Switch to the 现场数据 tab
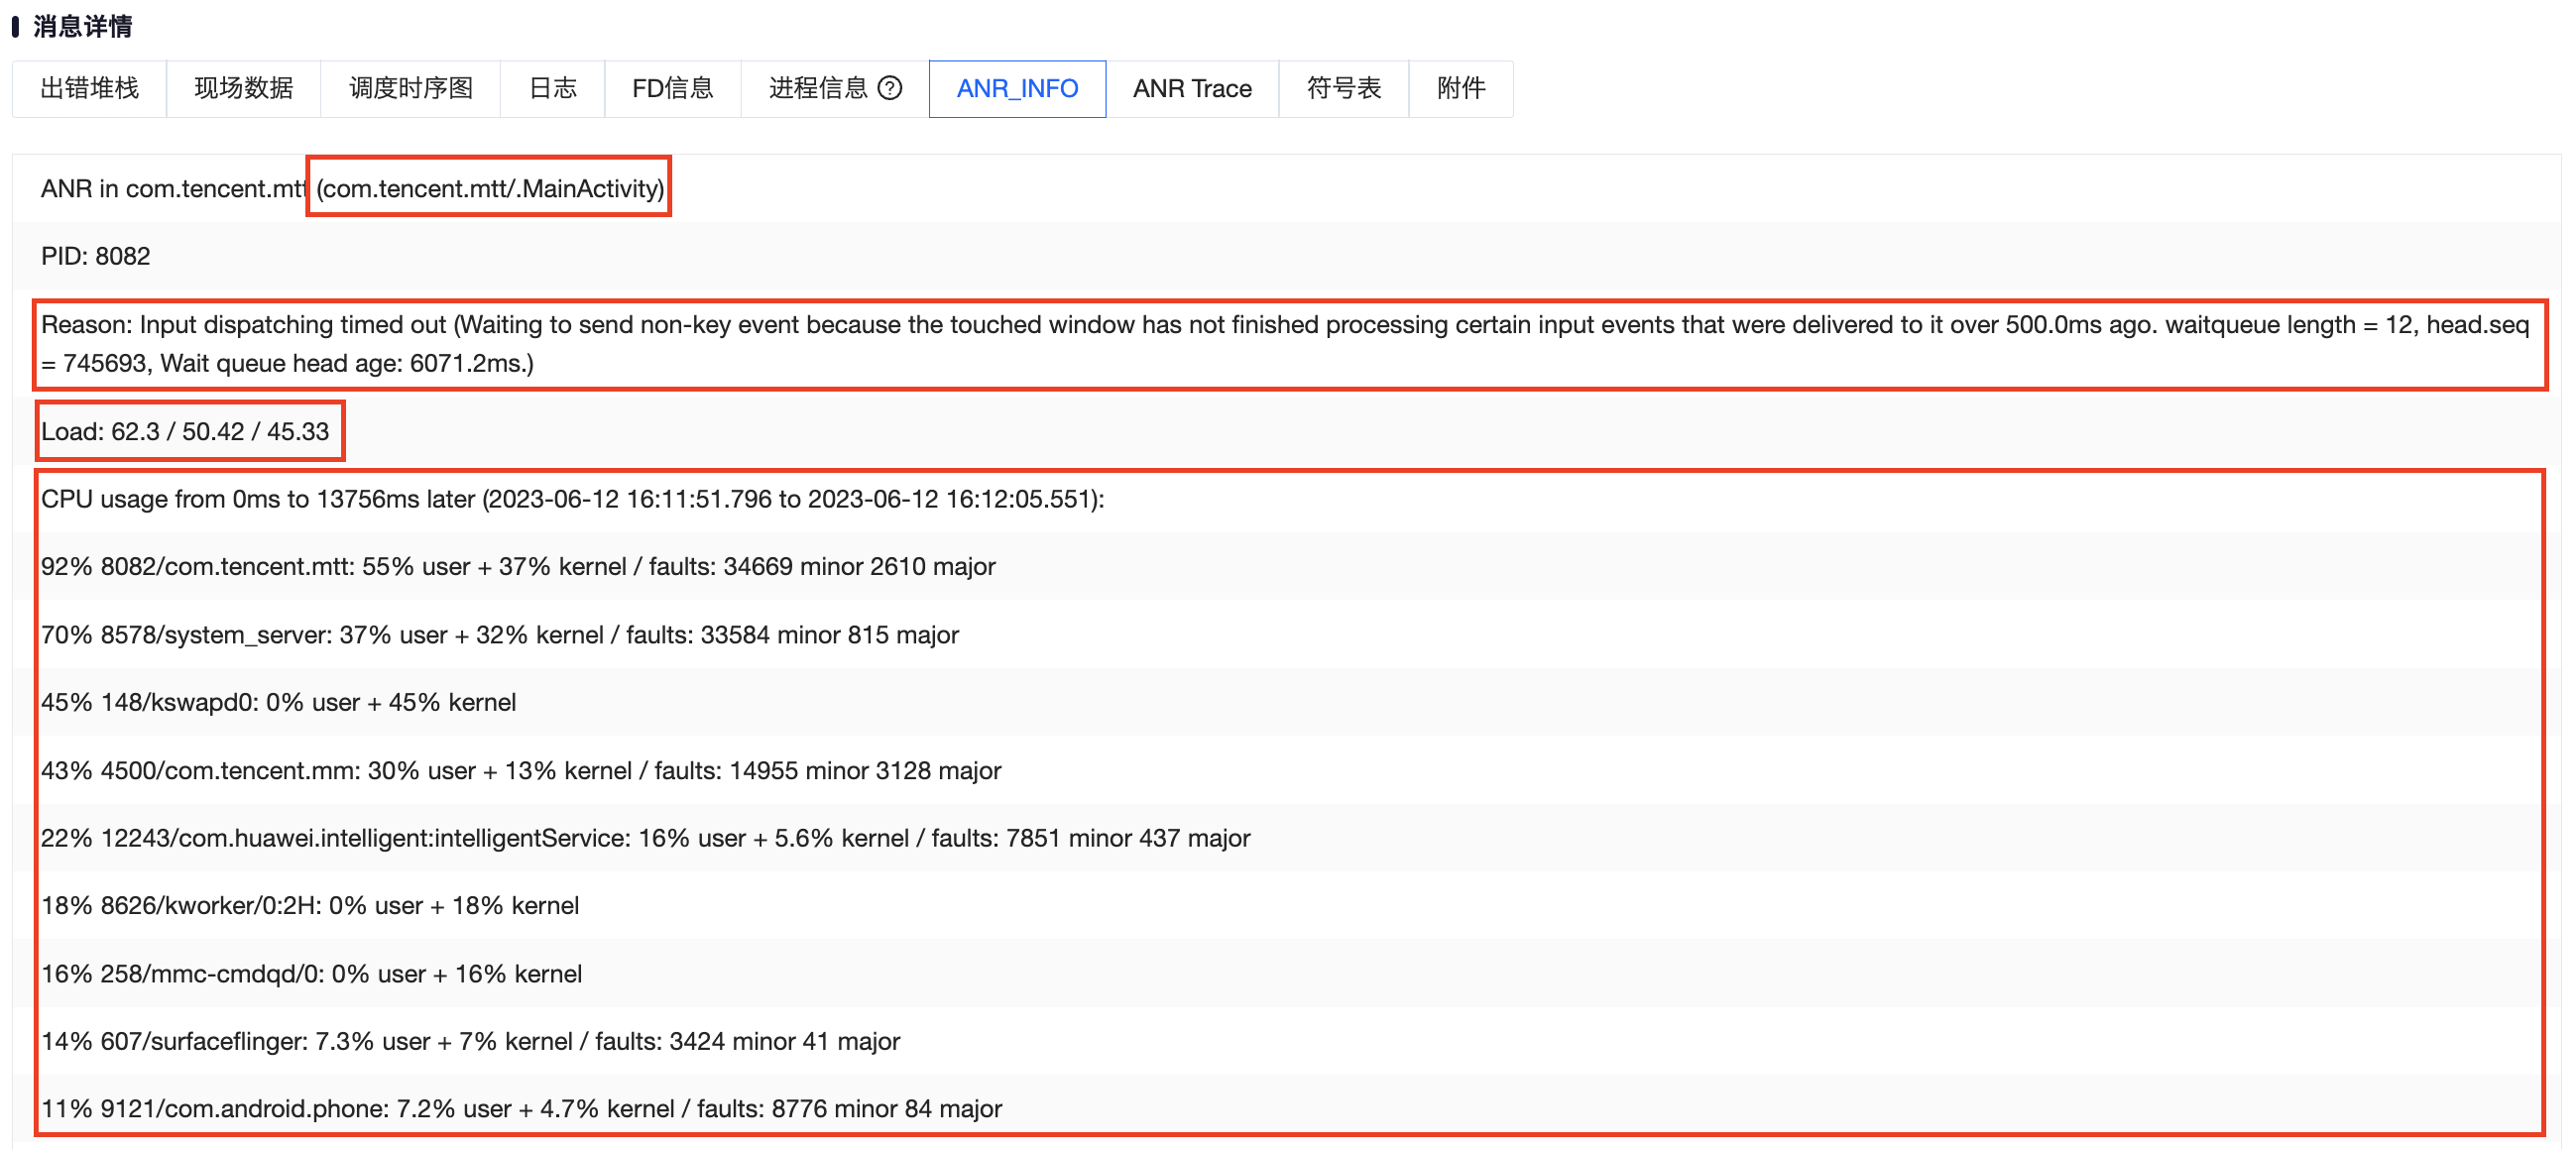 point(243,89)
